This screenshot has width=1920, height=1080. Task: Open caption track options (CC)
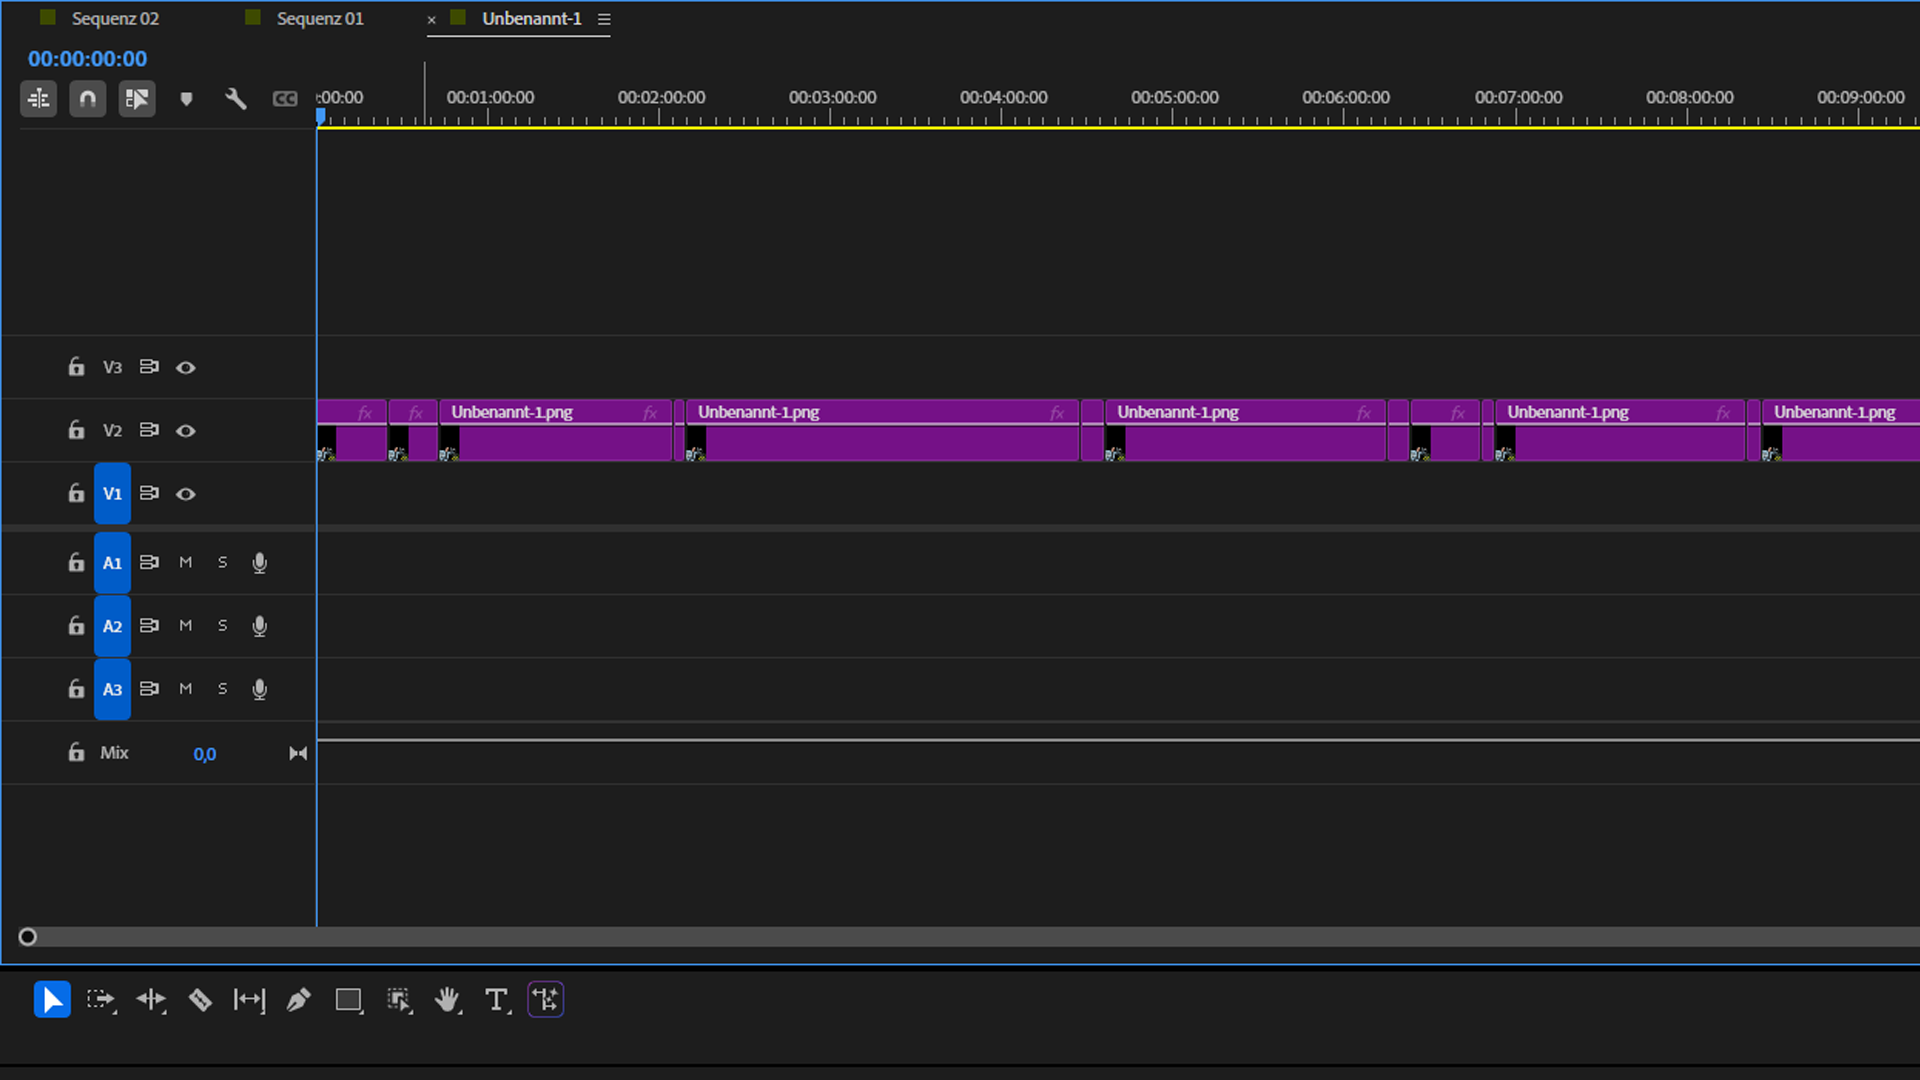pos(285,98)
